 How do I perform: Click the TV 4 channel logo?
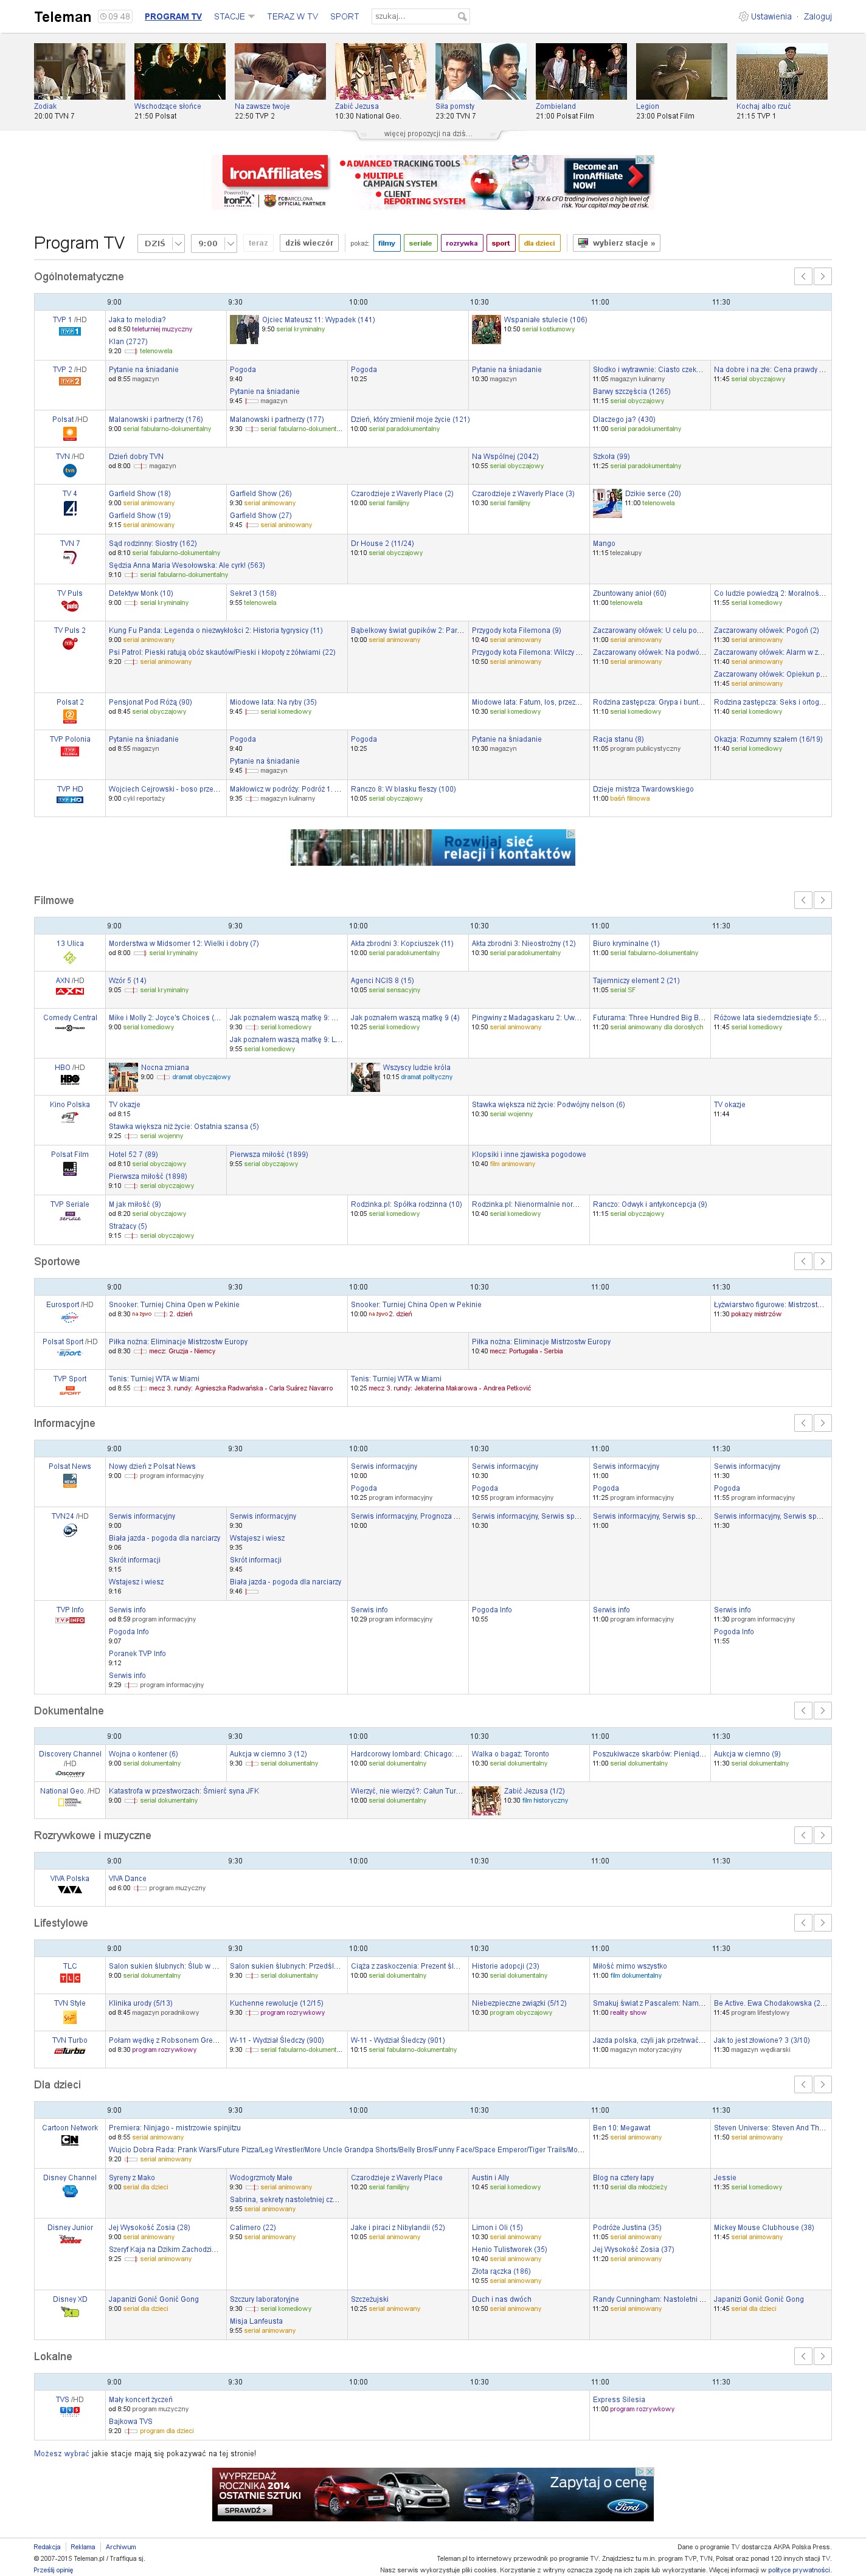click(x=70, y=508)
